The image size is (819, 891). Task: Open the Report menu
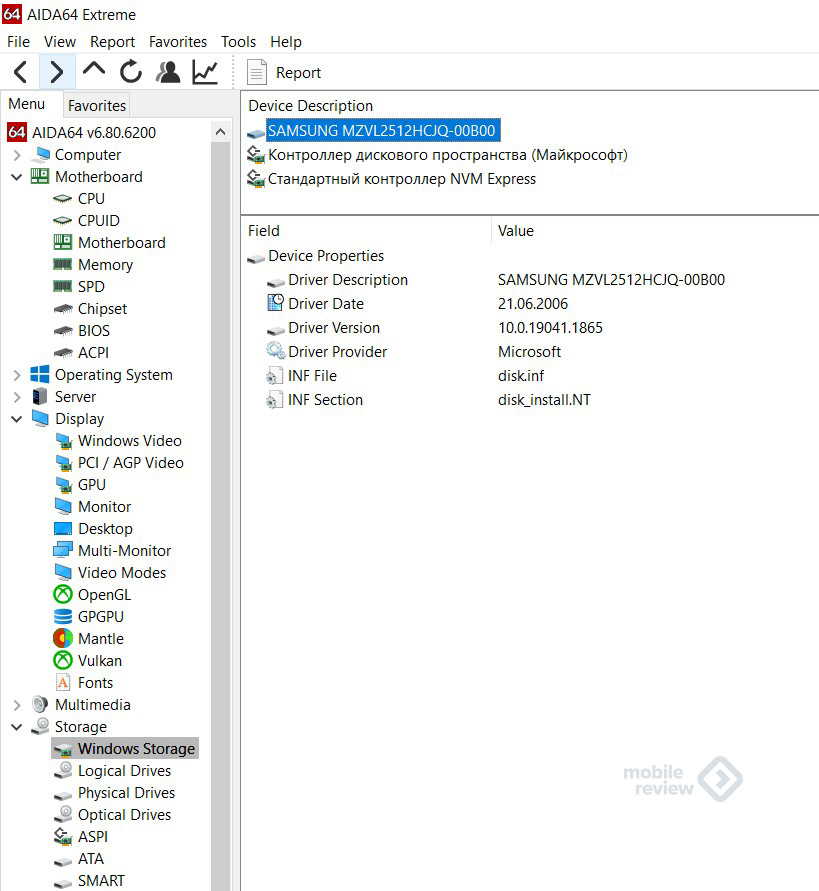[x=112, y=42]
